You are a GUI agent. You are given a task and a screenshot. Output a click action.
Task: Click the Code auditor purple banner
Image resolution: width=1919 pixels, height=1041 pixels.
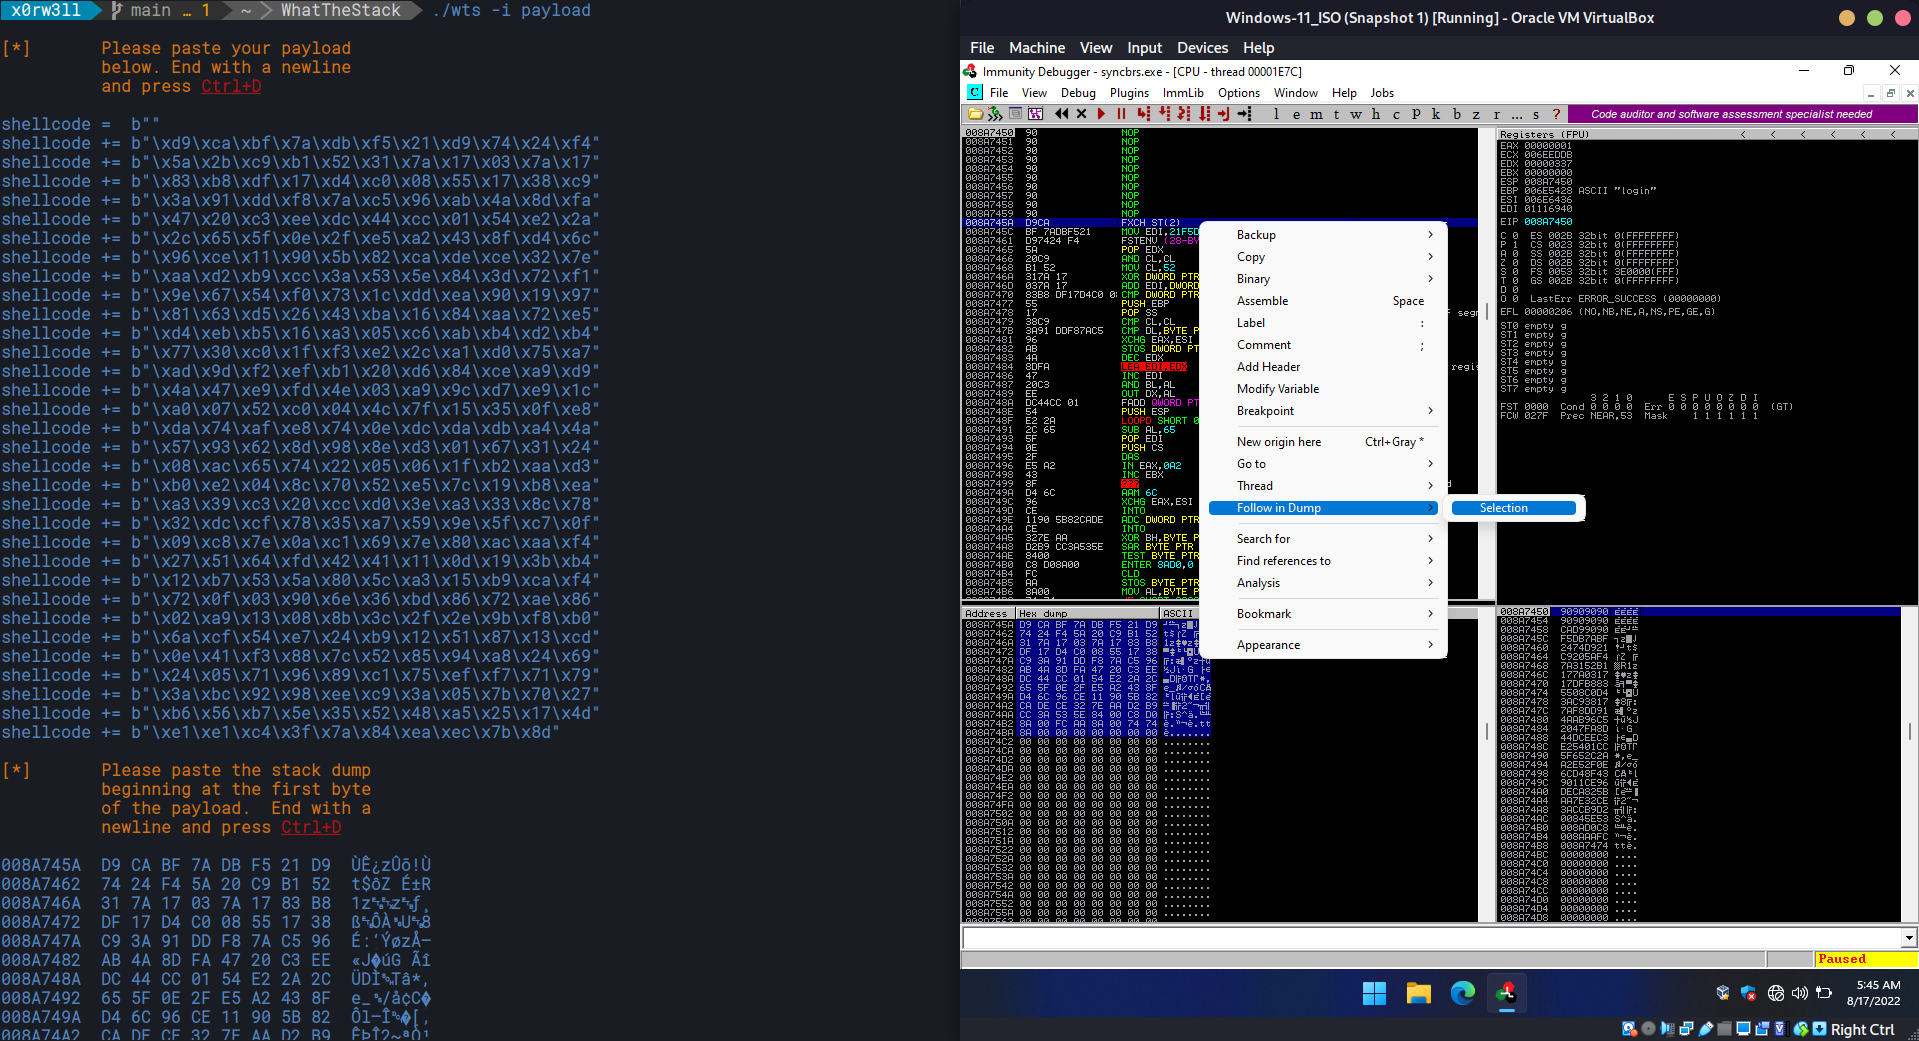[1741, 114]
